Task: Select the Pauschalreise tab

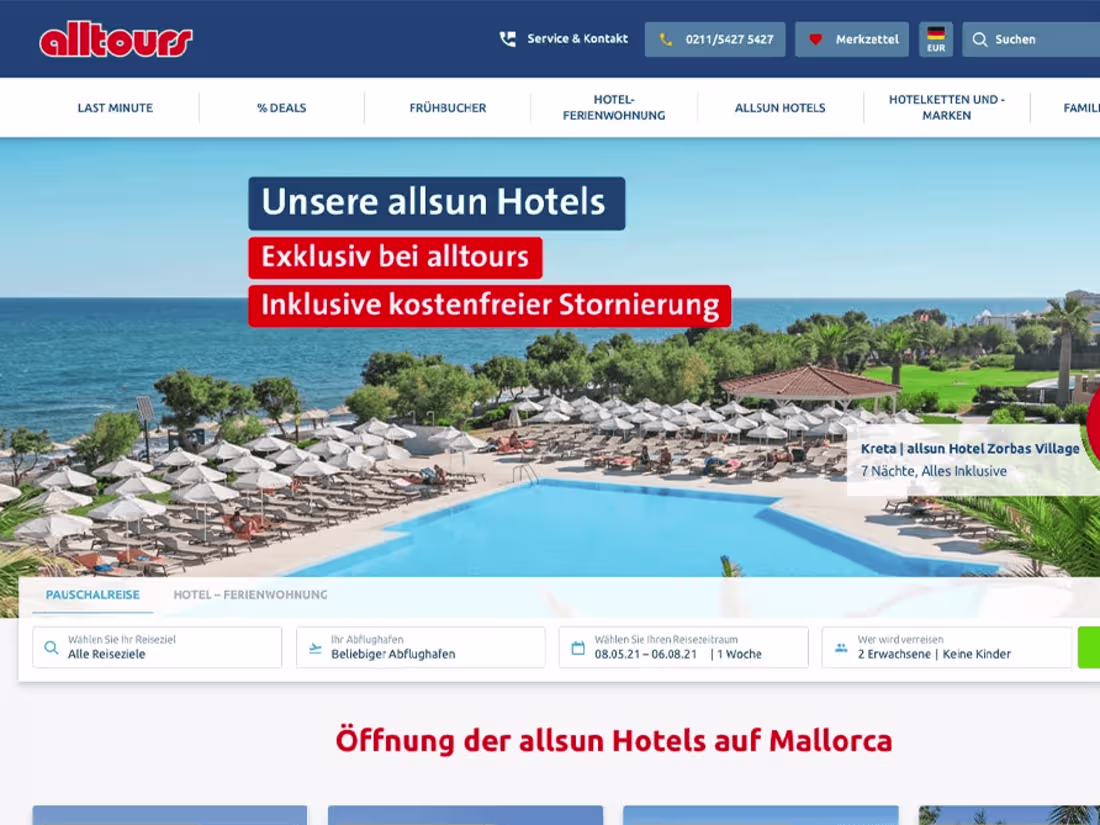Action: click(93, 594)
